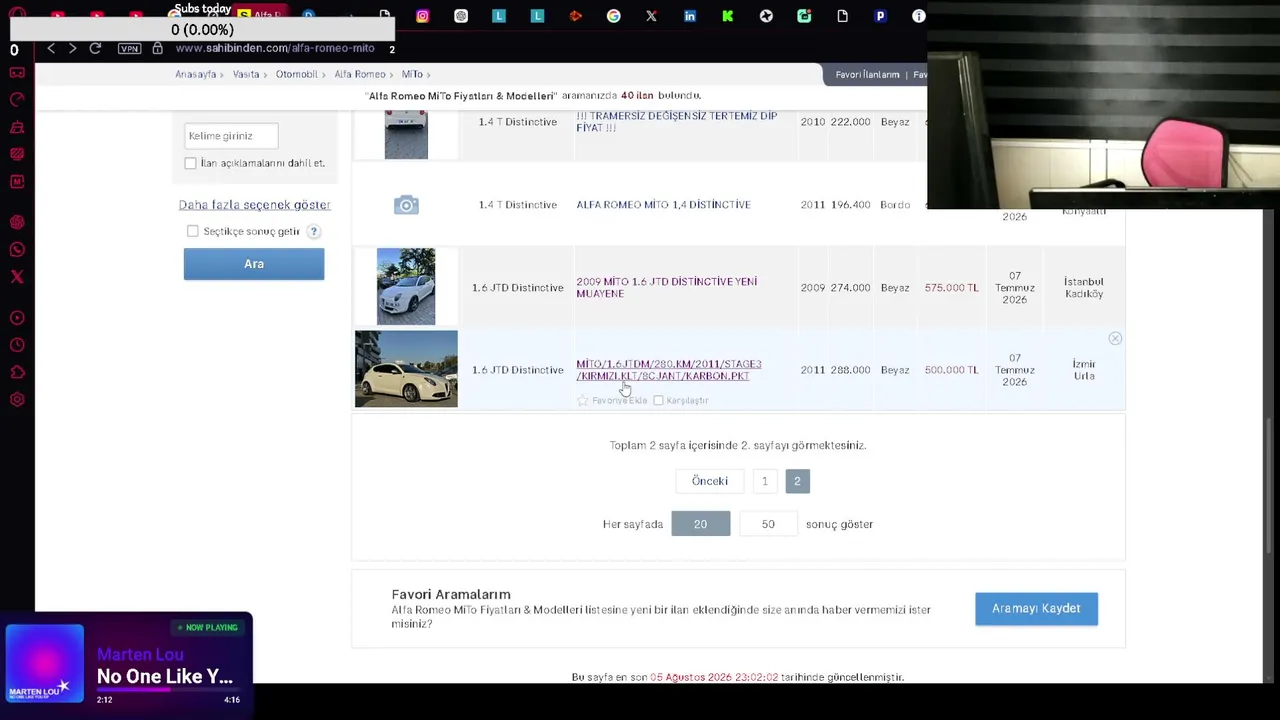Screen dimensions: 1280x720
Task: Open thumbnail of the 2011 İzmir Mito
Action: [406, 369]
